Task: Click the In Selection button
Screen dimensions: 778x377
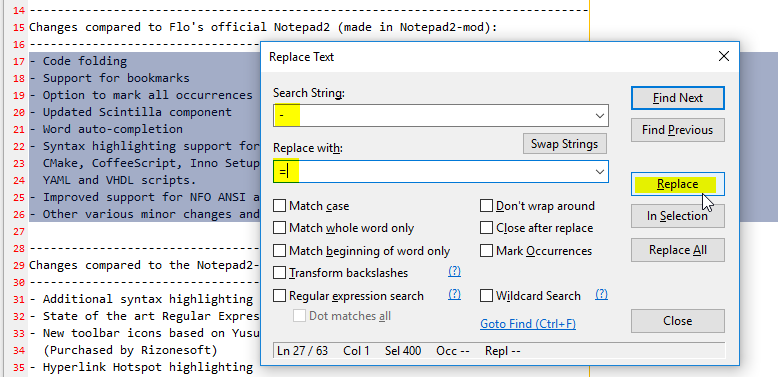Action: (x=677, y=216)
